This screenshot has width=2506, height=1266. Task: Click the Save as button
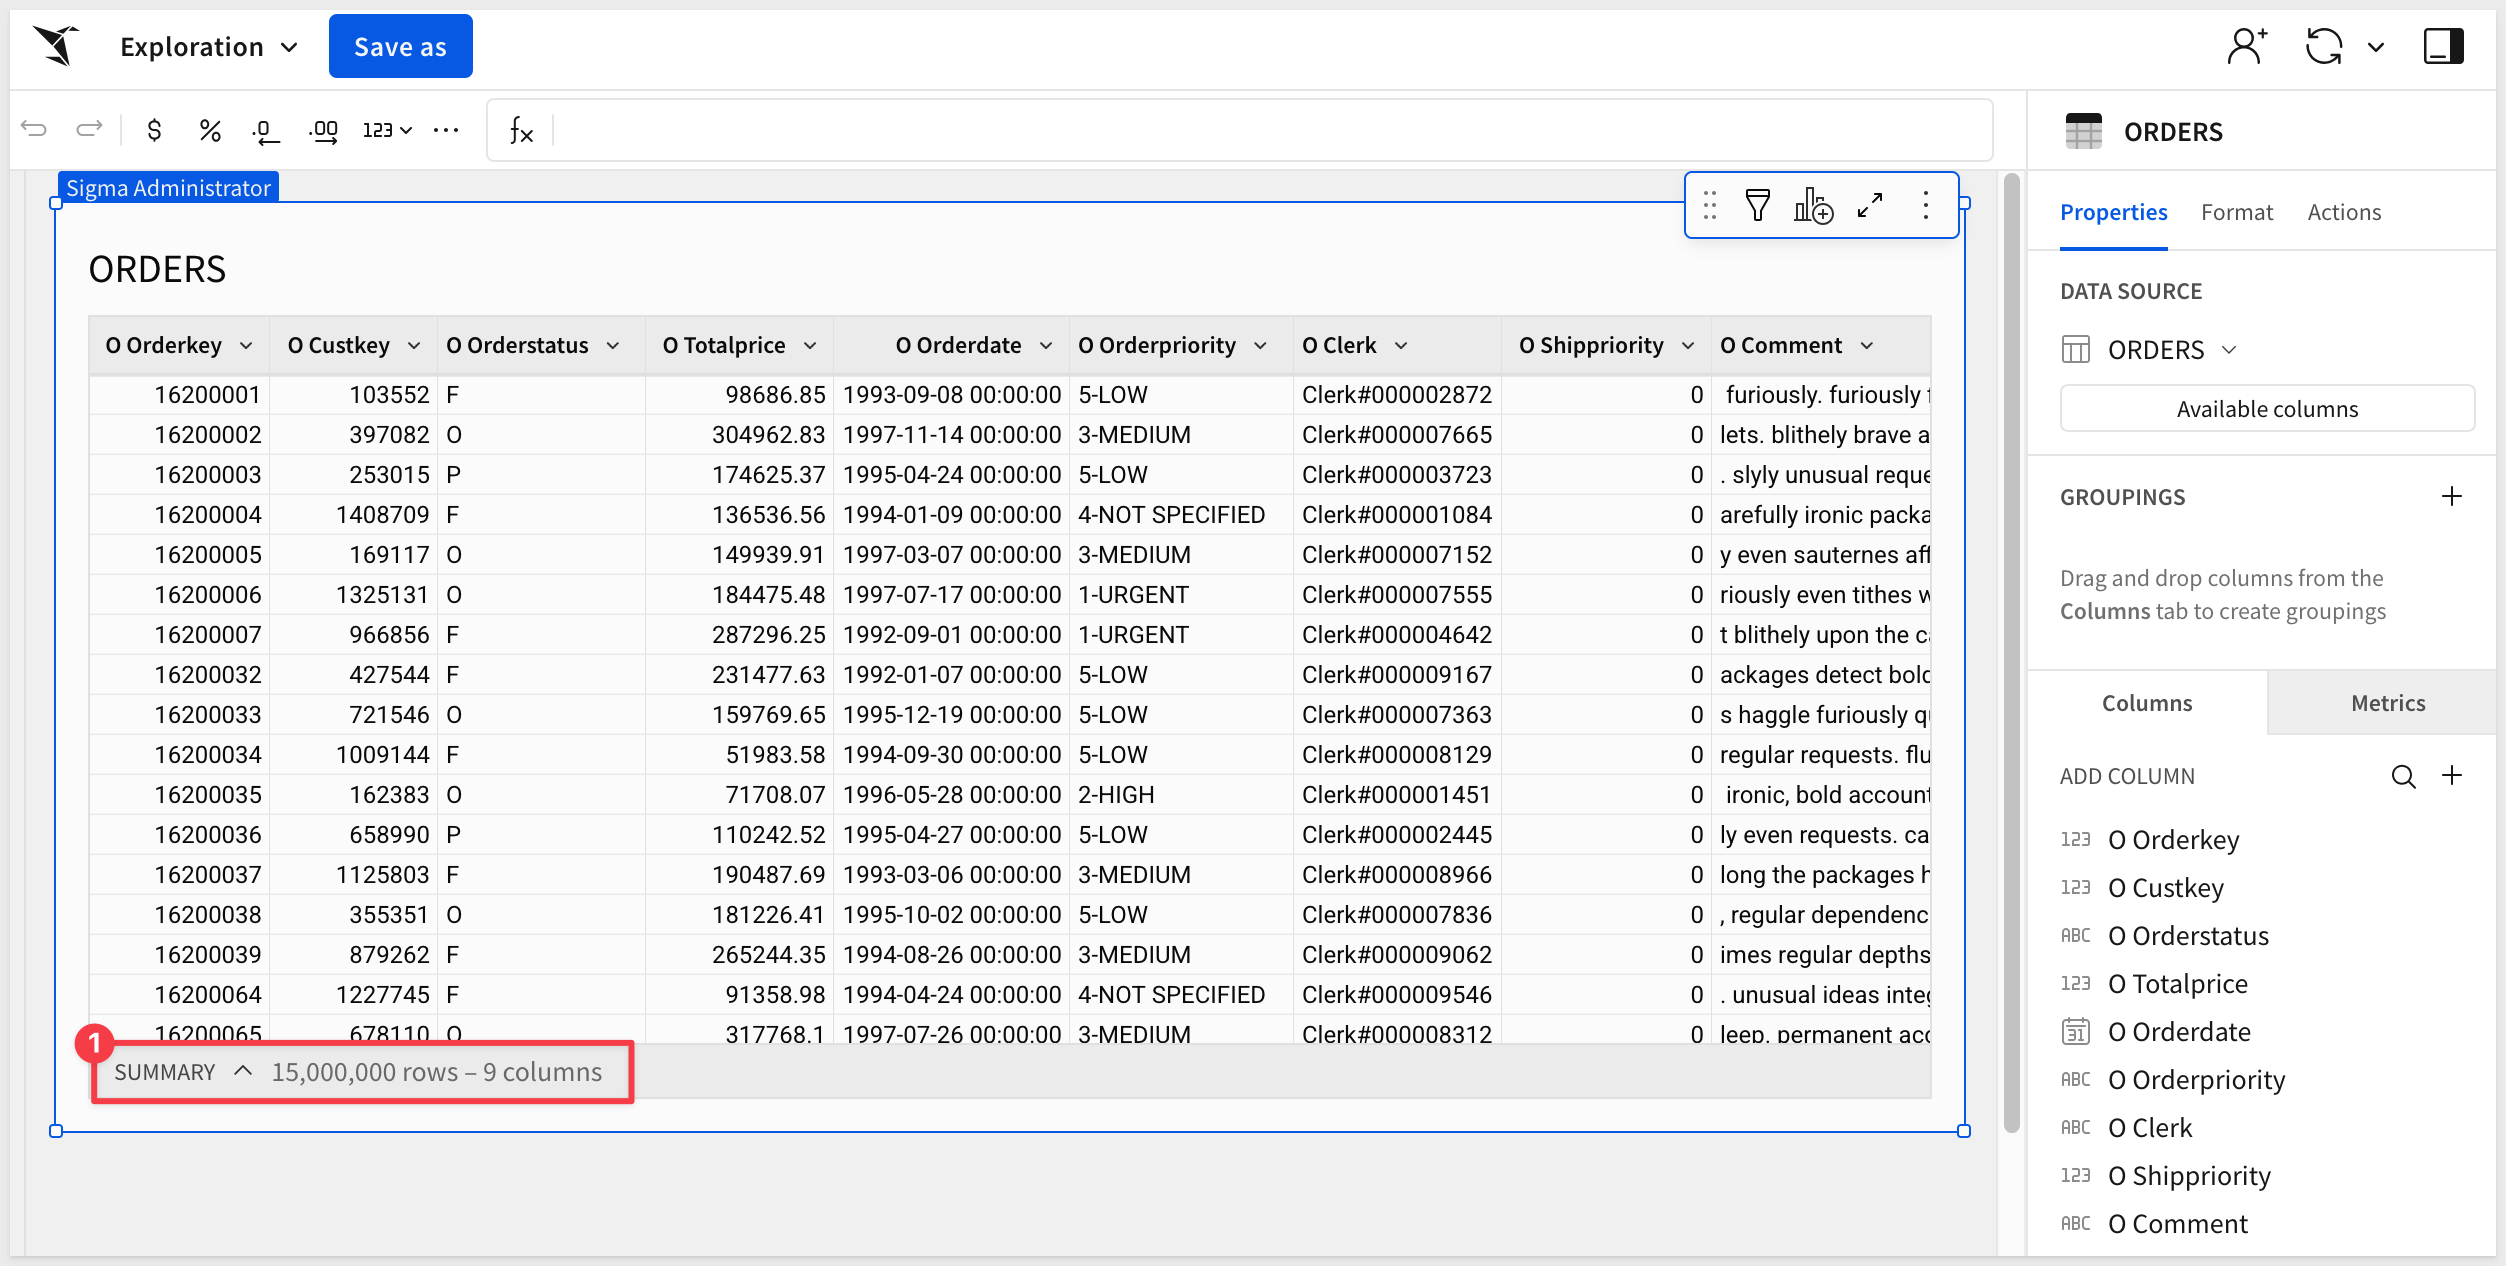tap(400, 47)
